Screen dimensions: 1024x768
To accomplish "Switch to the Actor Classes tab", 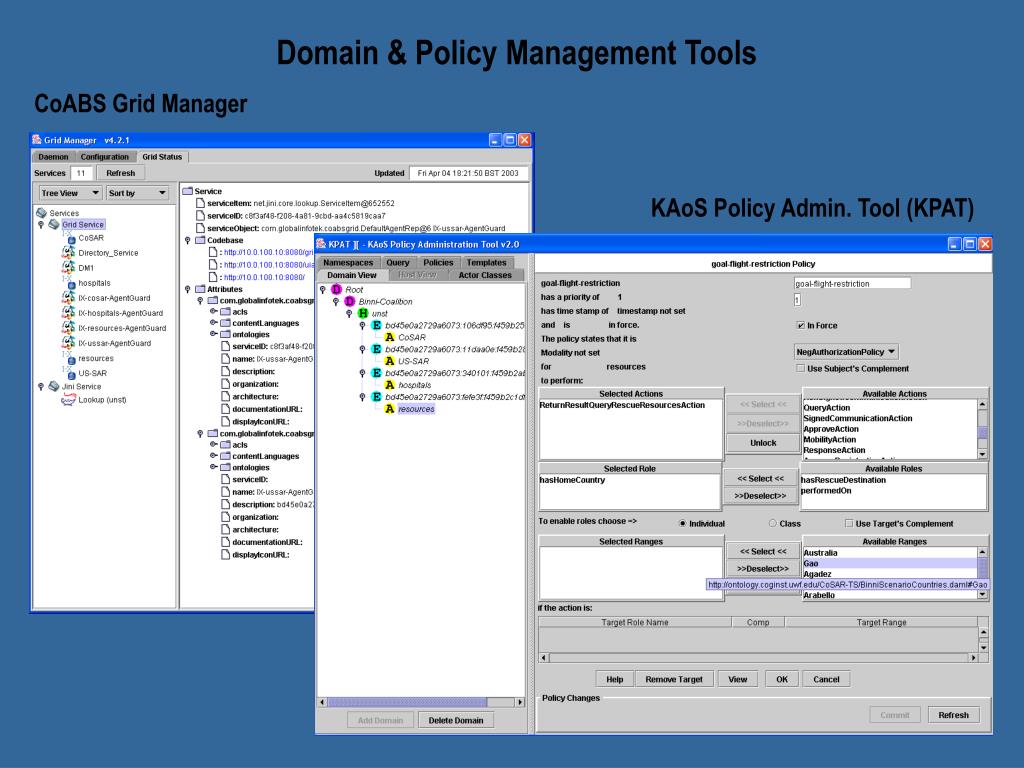I will pos(485,275).
